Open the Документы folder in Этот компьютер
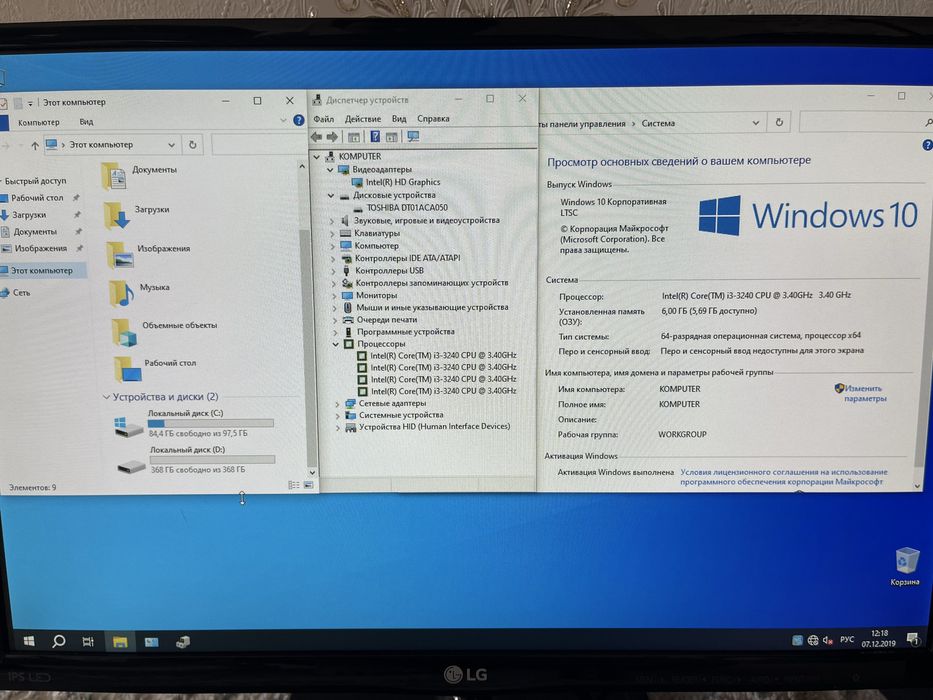The width and height of the screenshot is (933, 700). click(140, 175)
